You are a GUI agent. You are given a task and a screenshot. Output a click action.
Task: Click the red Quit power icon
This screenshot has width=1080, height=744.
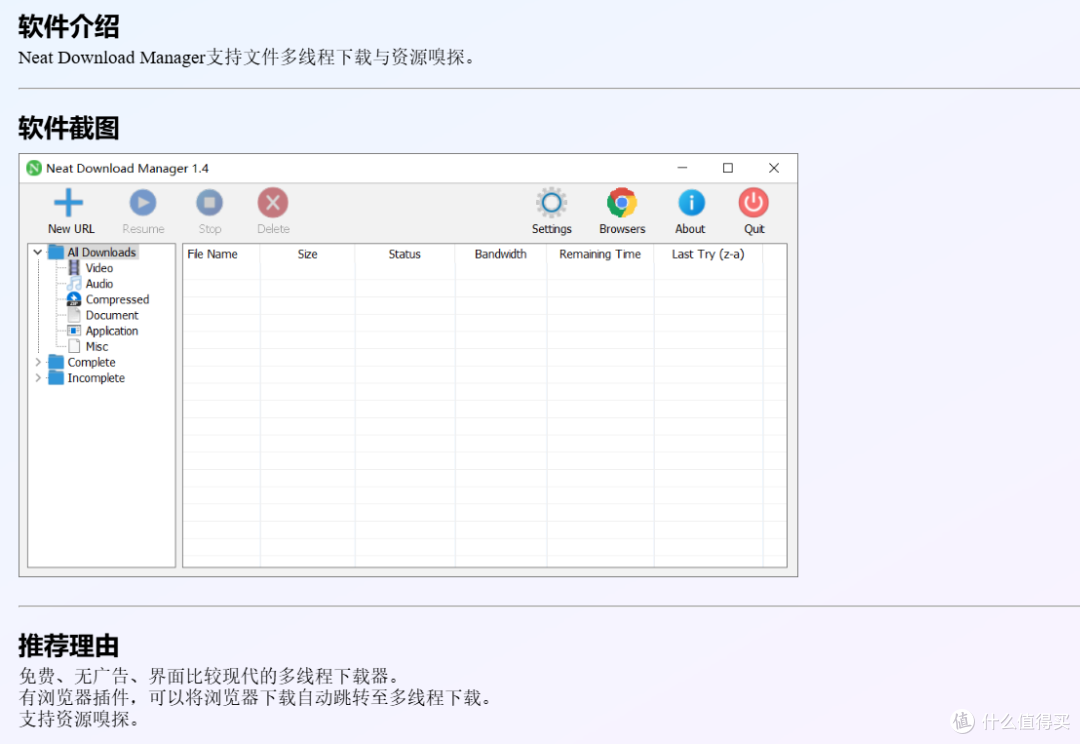(x=754, y=203)
